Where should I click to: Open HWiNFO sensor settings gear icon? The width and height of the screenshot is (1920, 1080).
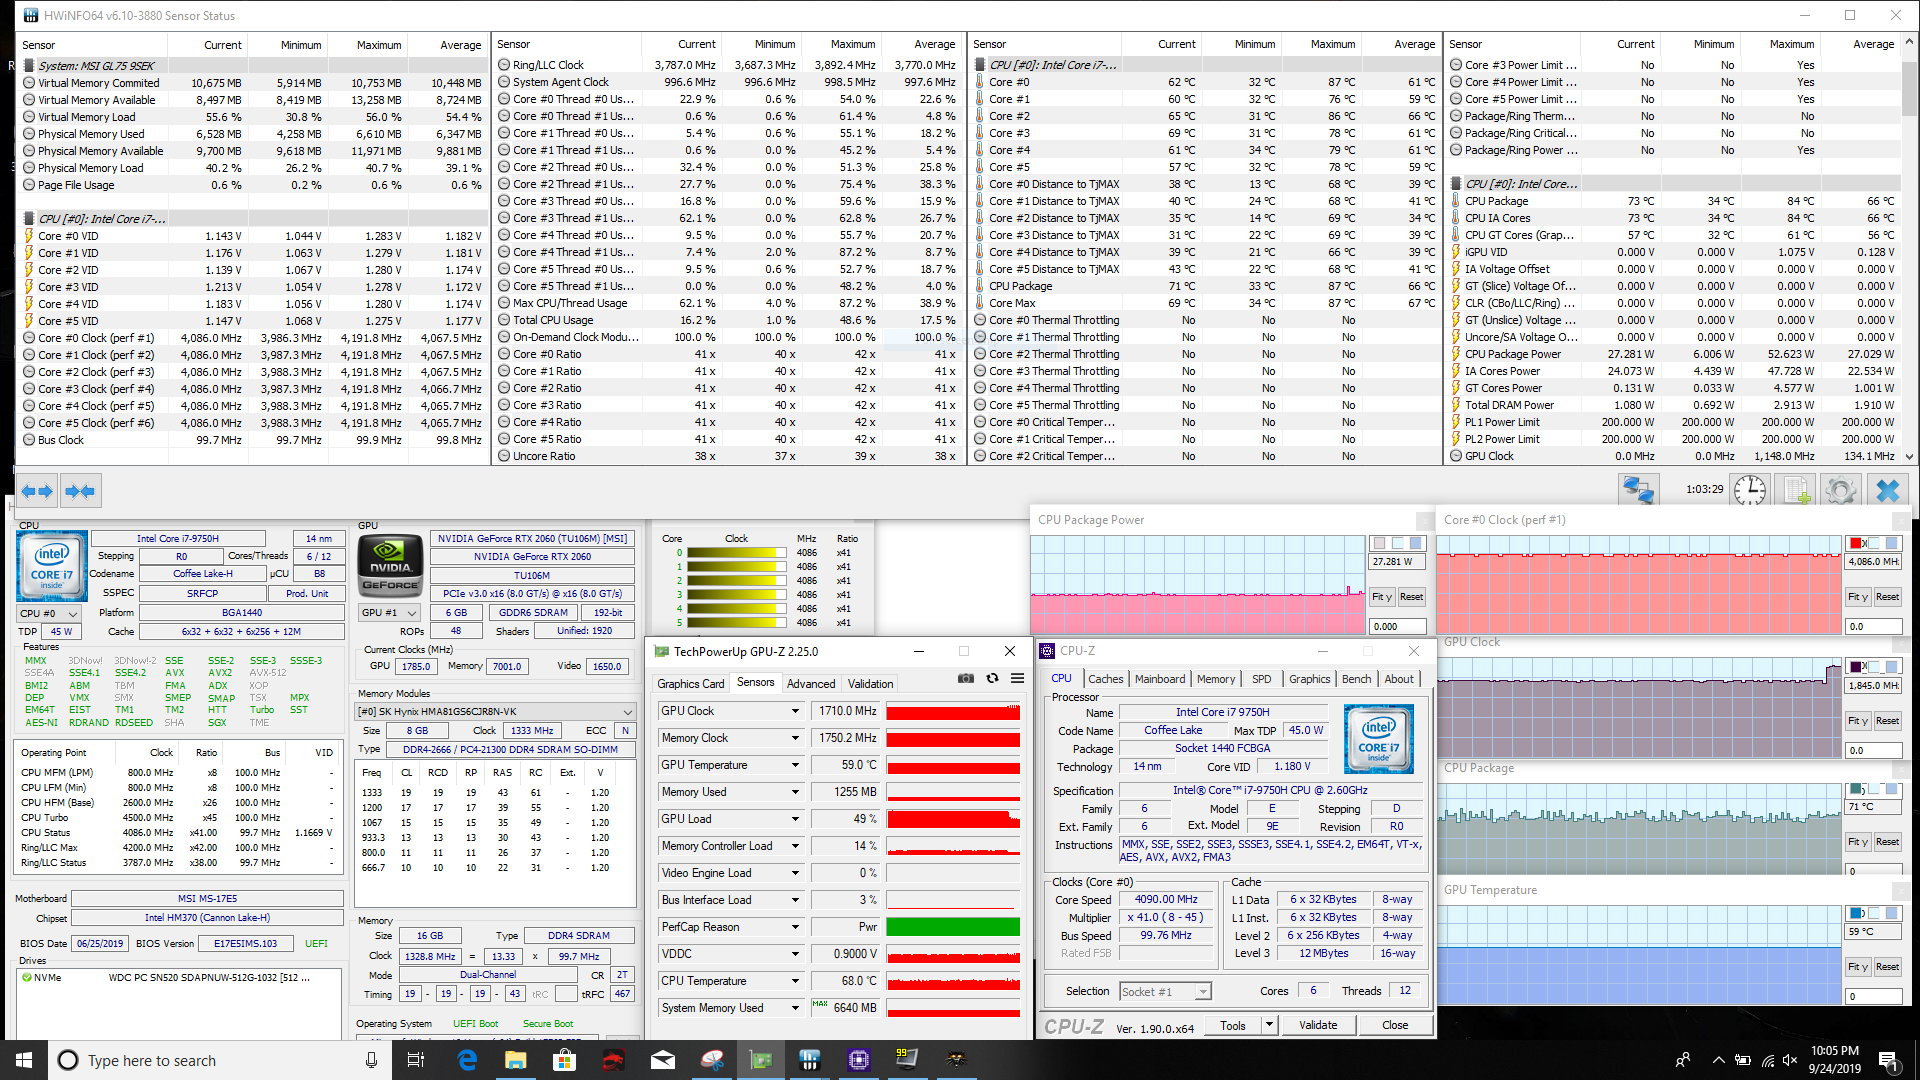(x=1840, y=490)
